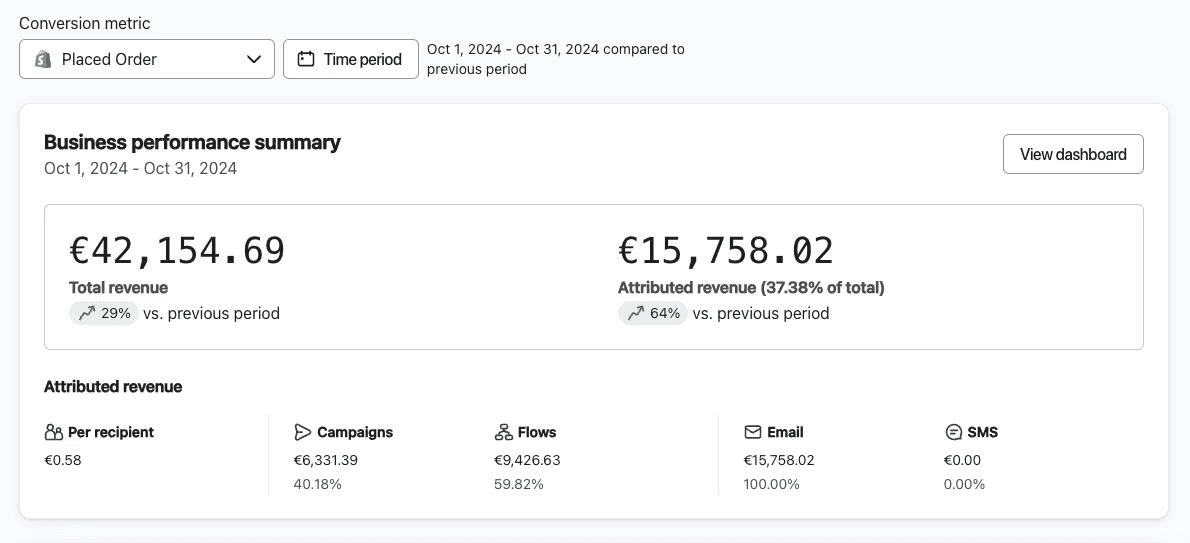
Task: Click the Flows revenue value €9,426.63
Action: tap(527, 460)
